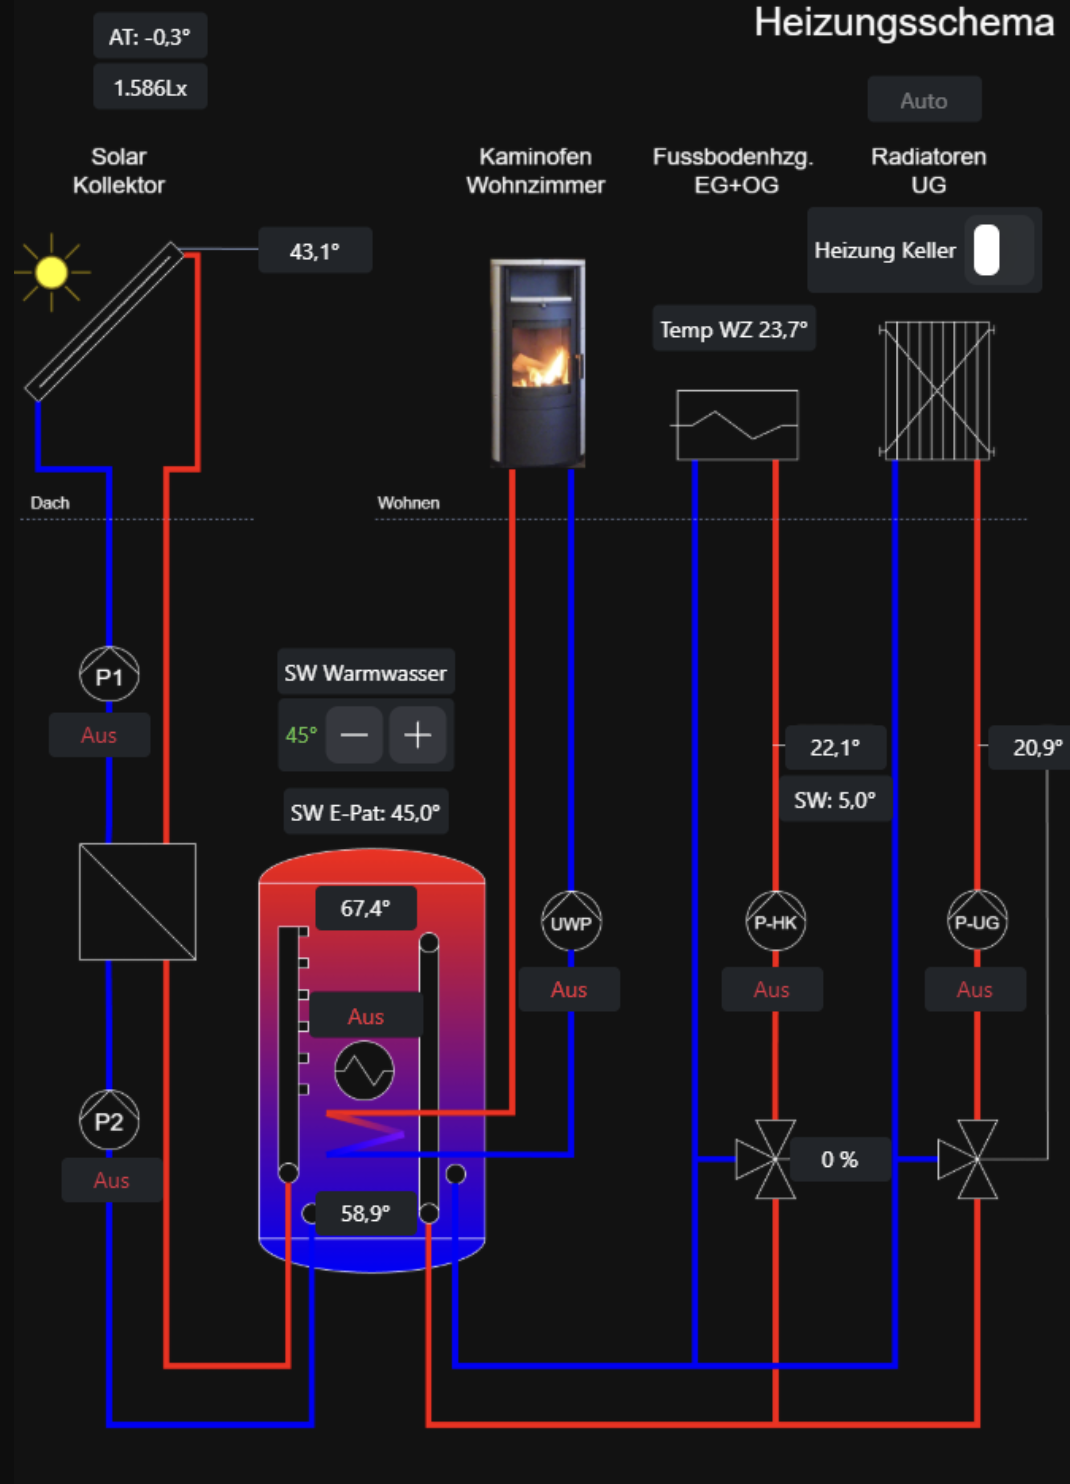Click the solar heat exchanger square symbol

click(138, 901)
